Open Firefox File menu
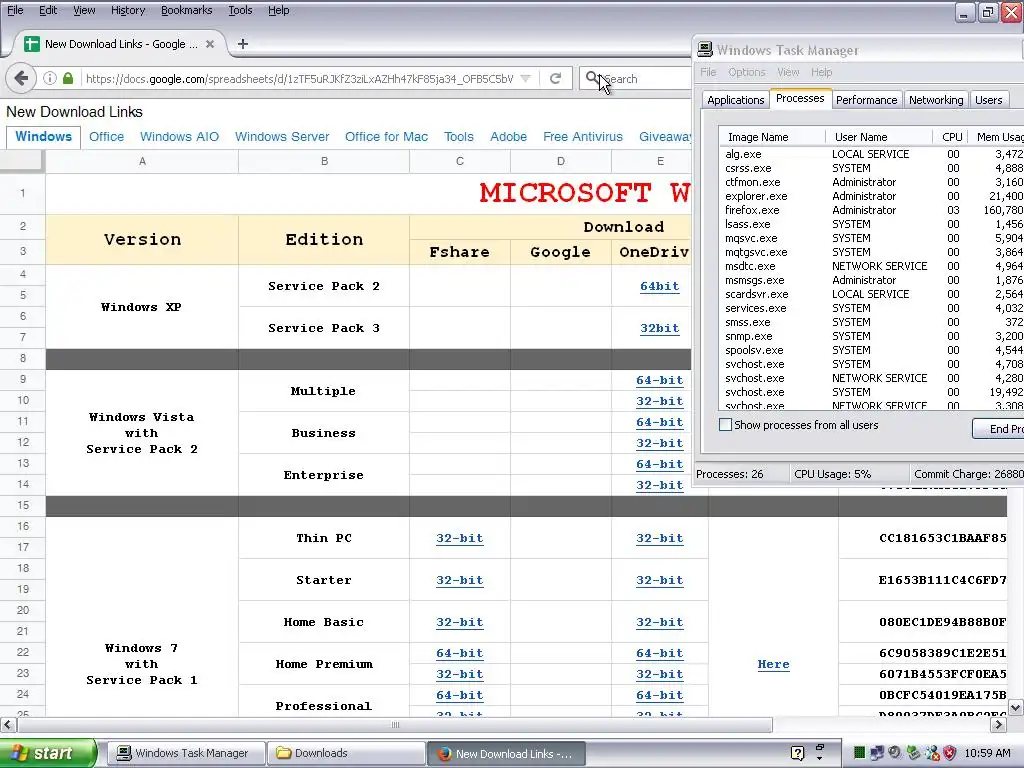This screenshot has width=1024, height=768. pos(15,10)
